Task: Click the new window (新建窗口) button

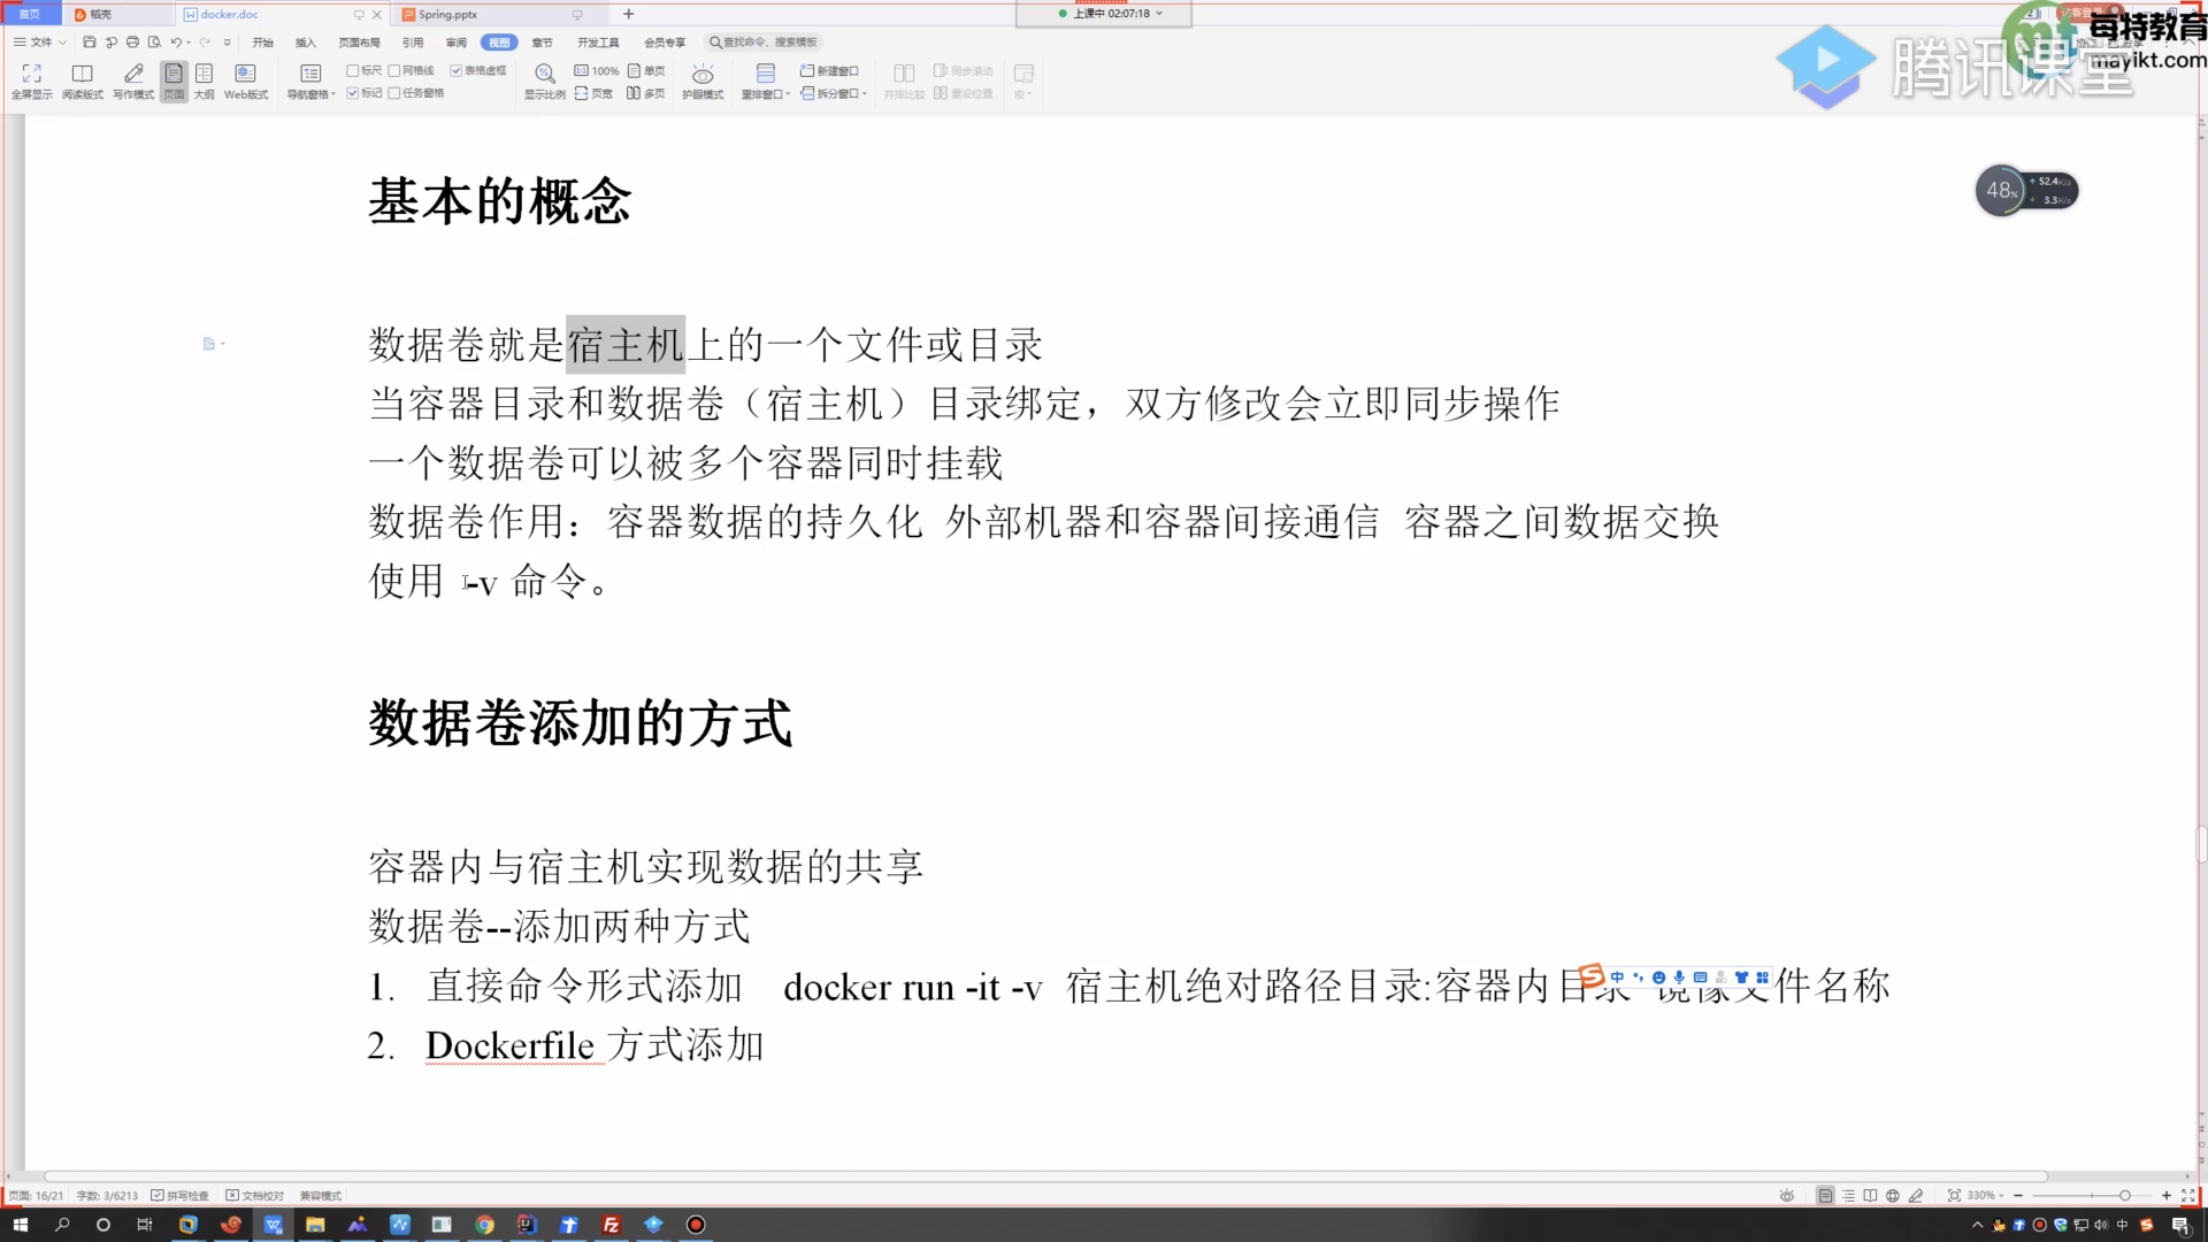Action: (x=830, y=71)
